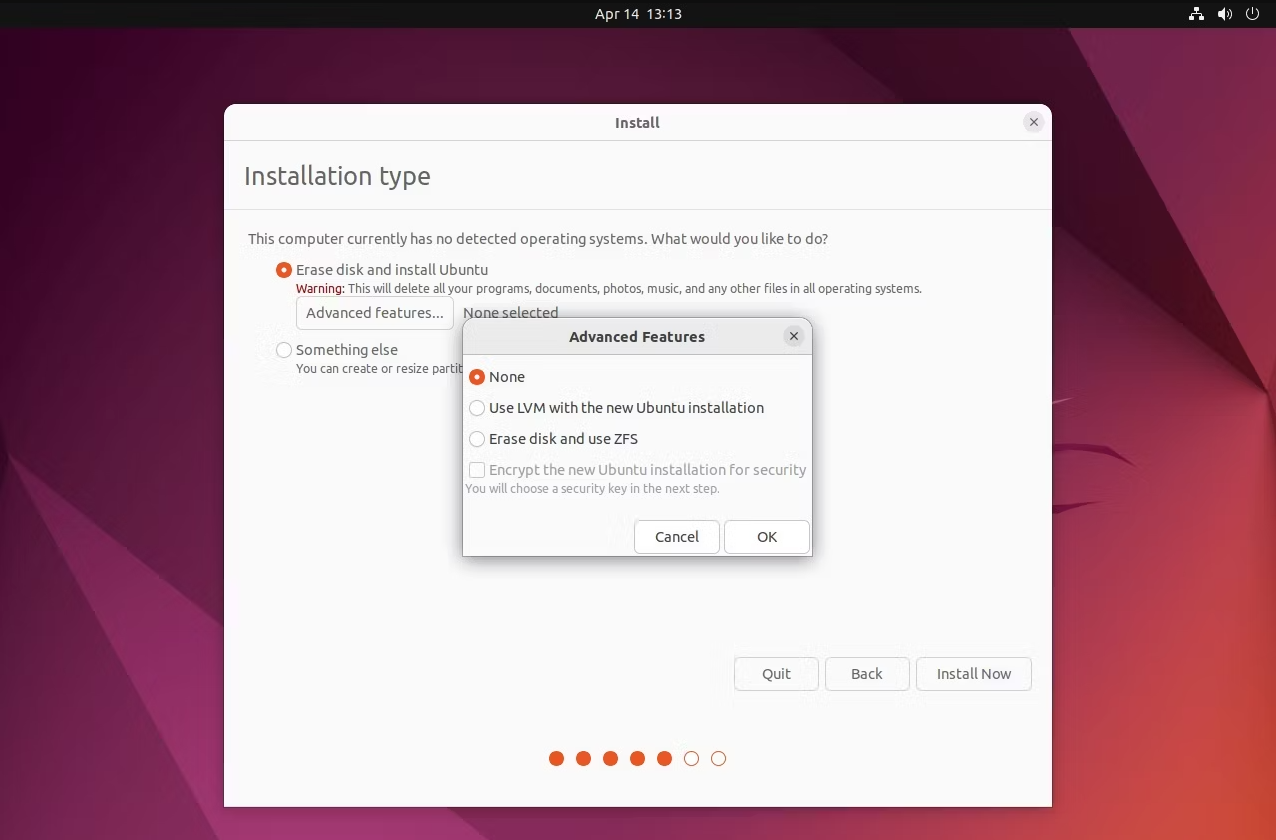
Task: Click the Install window title text
Action: point(637,123)
